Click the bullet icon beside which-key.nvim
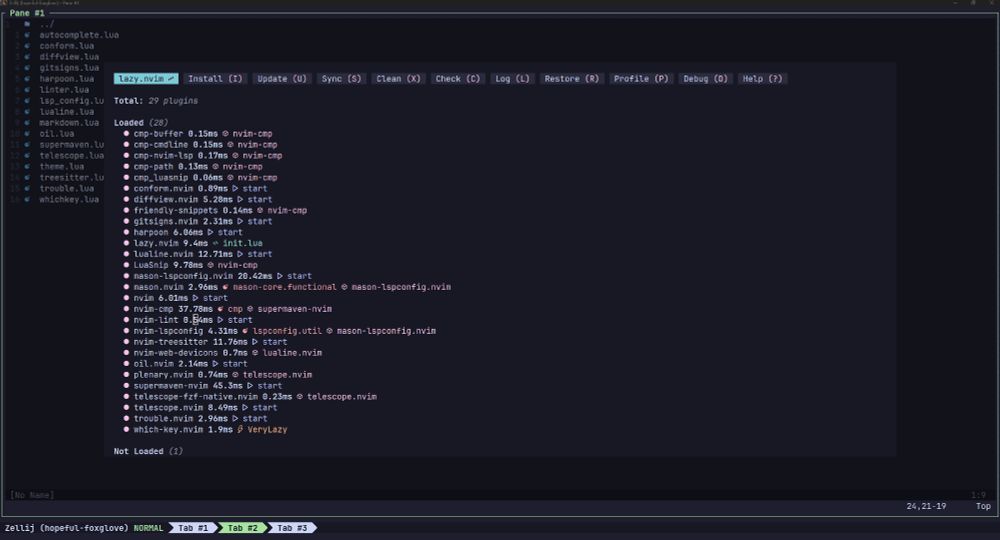This screenshot has width=1000, height=540. 126,429
